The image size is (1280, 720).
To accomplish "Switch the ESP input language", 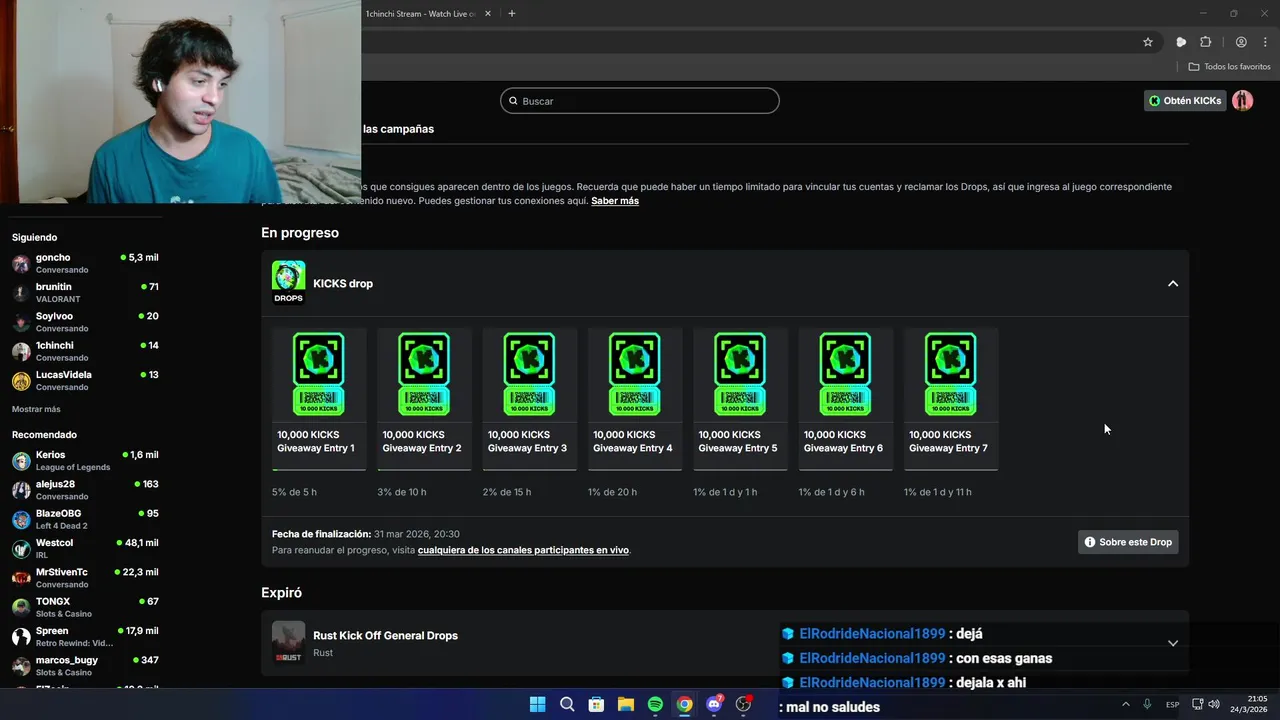I will [1172, 705].
